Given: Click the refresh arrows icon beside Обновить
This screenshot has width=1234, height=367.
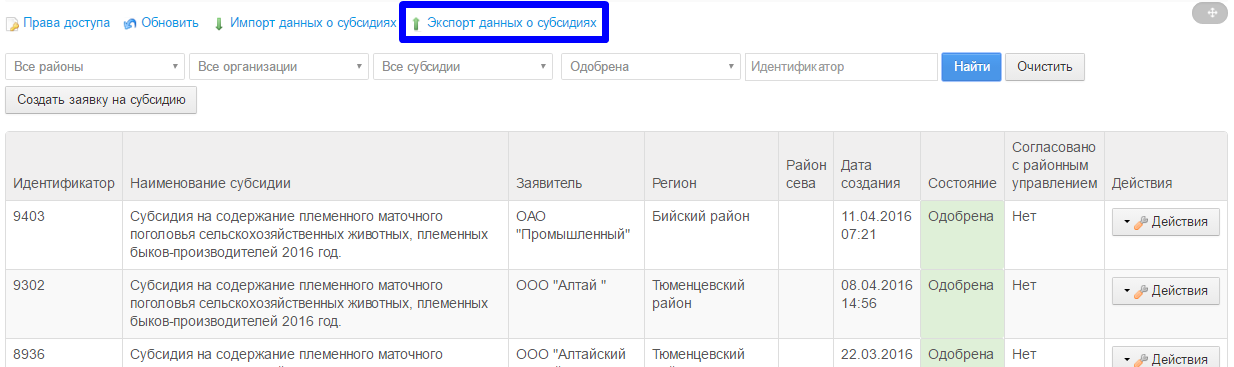Looking at the screenshot, I should click(130, 23).
